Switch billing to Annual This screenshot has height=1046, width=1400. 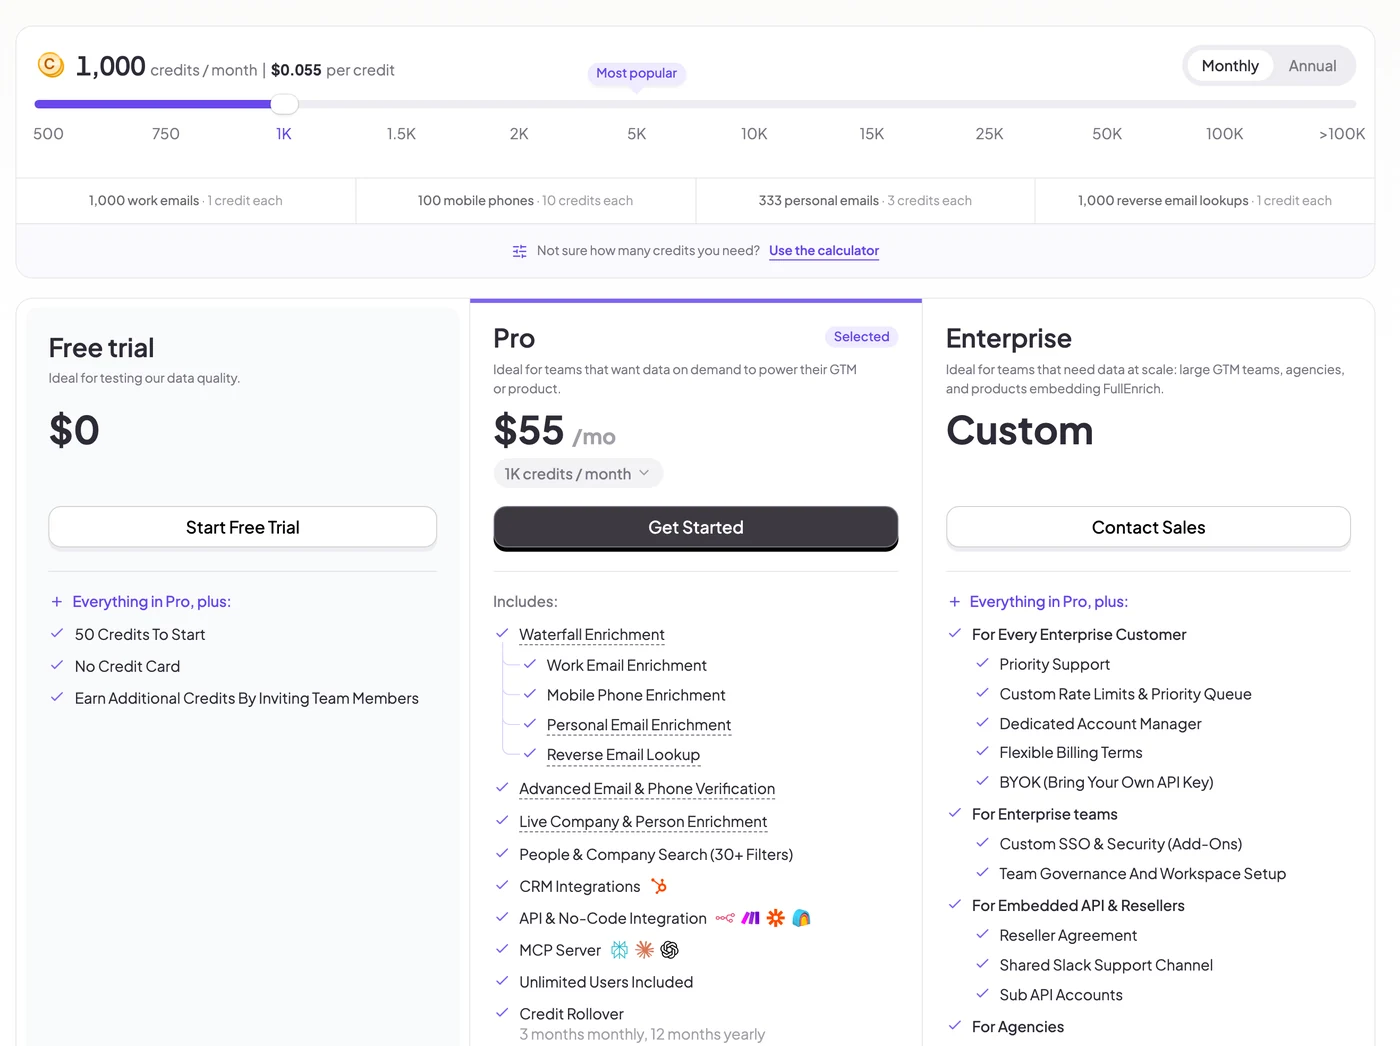point(1312,66)
